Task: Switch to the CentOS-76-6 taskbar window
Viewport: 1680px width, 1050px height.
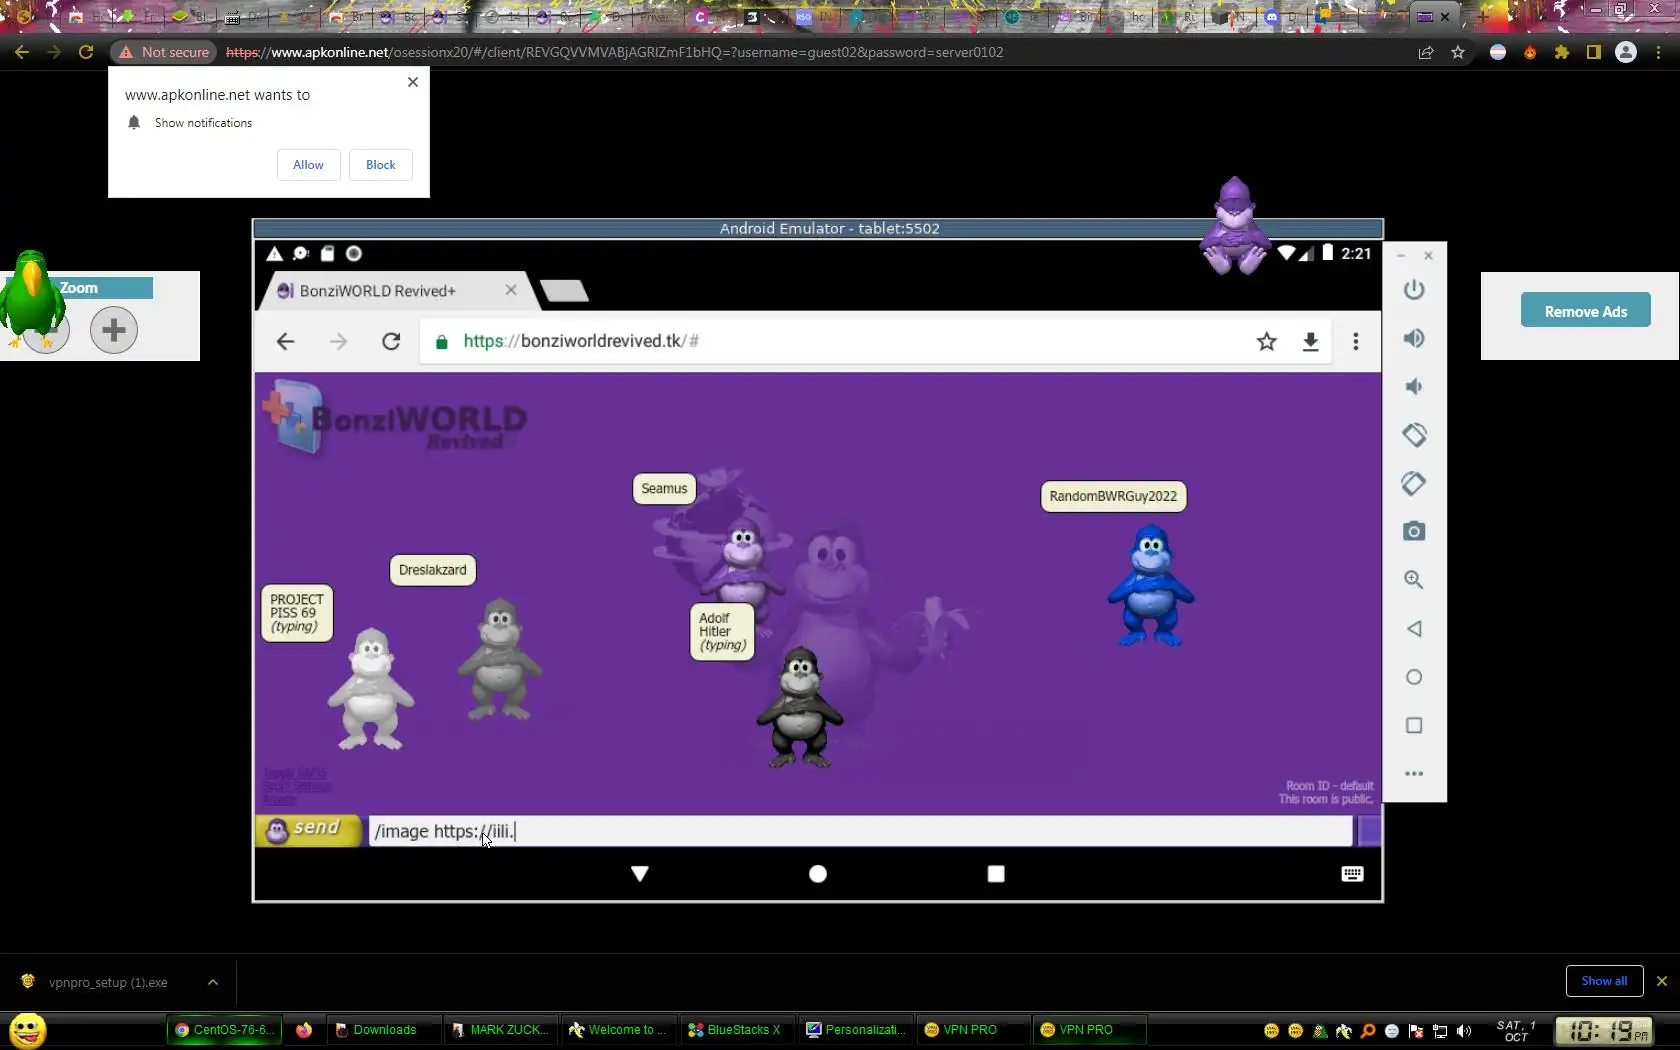Action: (223, 1030)
